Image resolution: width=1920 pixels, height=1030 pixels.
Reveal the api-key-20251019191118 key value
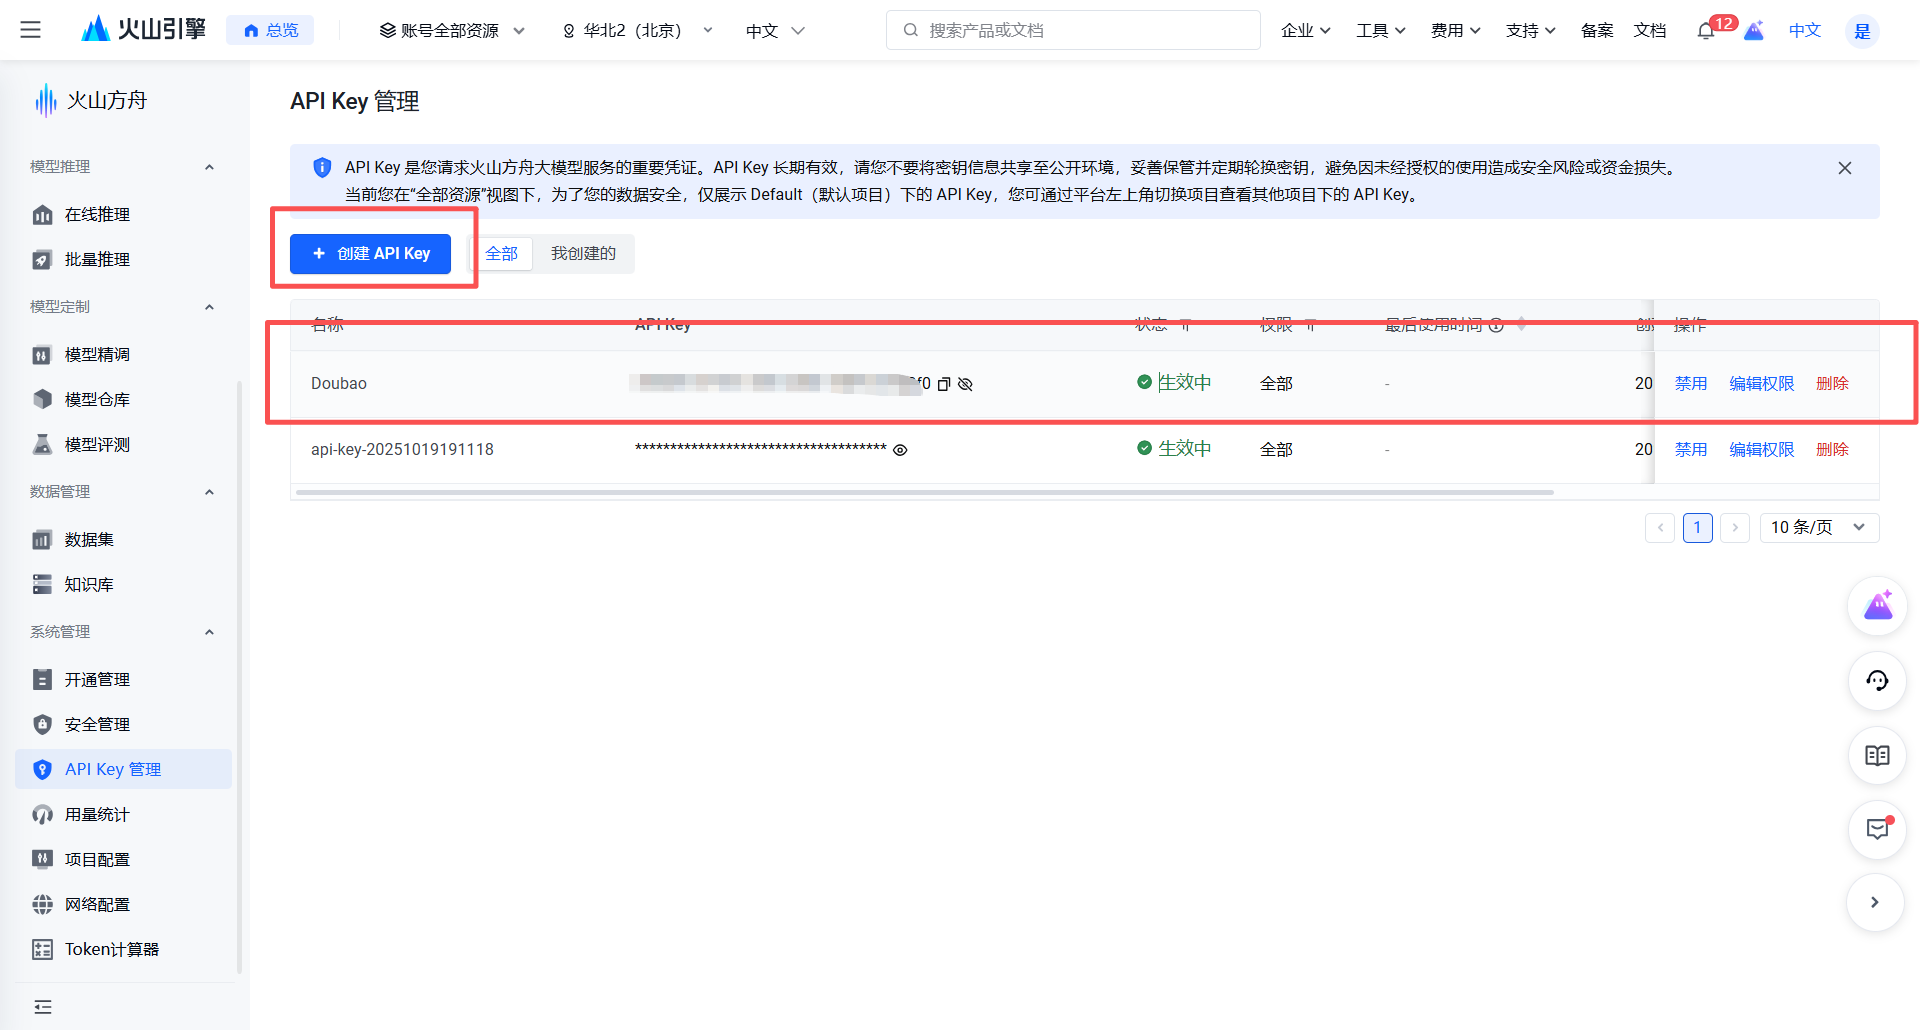tap(900, 450)
